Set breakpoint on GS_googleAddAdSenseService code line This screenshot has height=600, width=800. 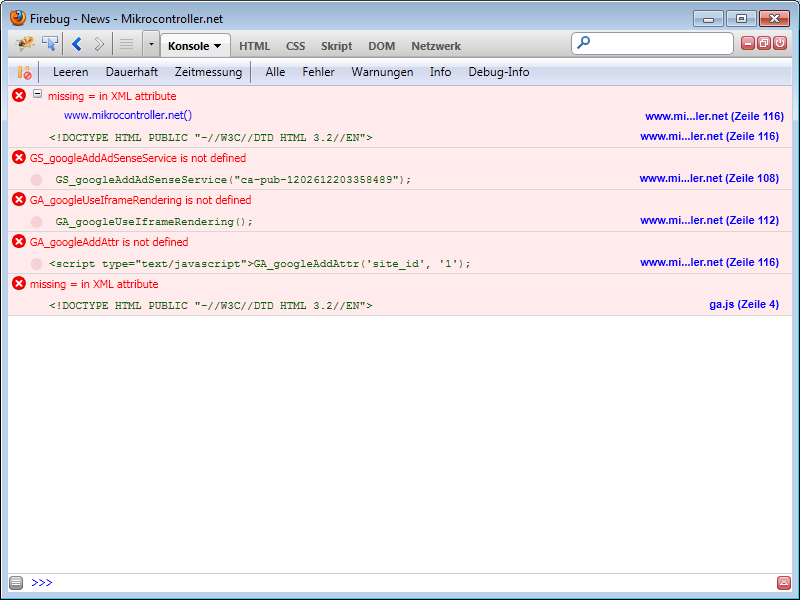coord(36,180)
